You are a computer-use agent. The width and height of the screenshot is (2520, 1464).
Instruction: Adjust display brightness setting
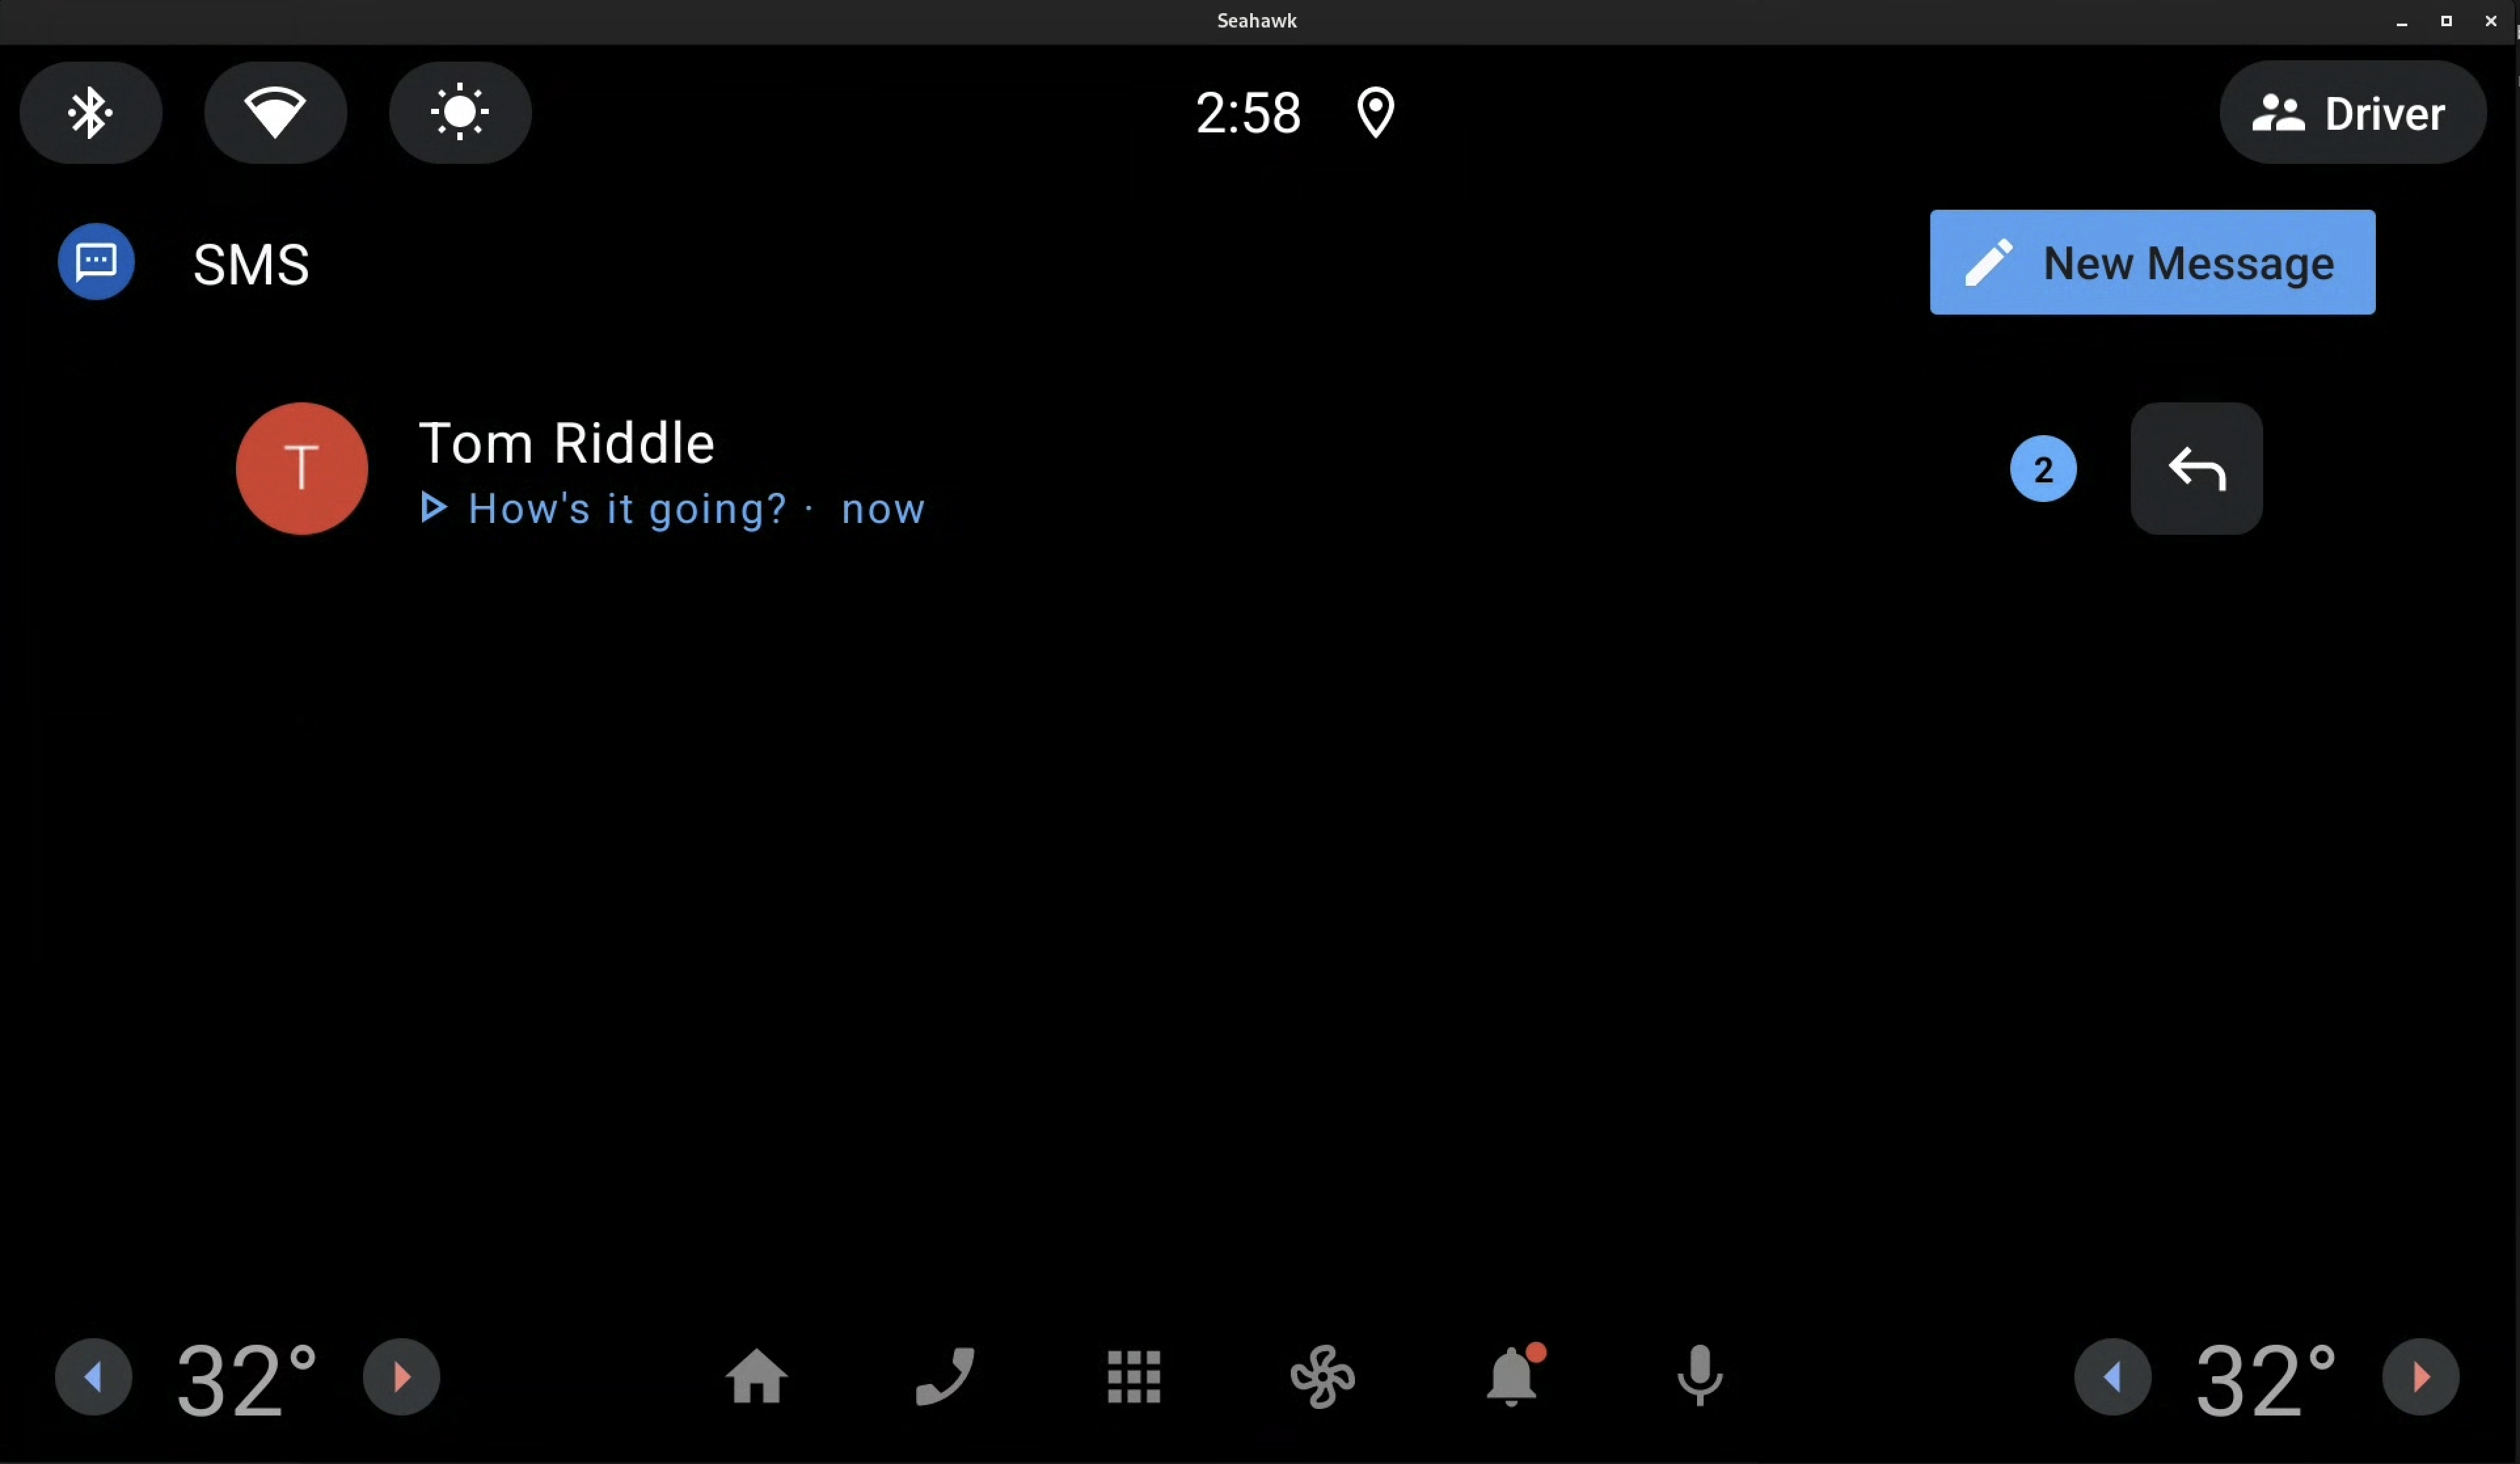459,111
